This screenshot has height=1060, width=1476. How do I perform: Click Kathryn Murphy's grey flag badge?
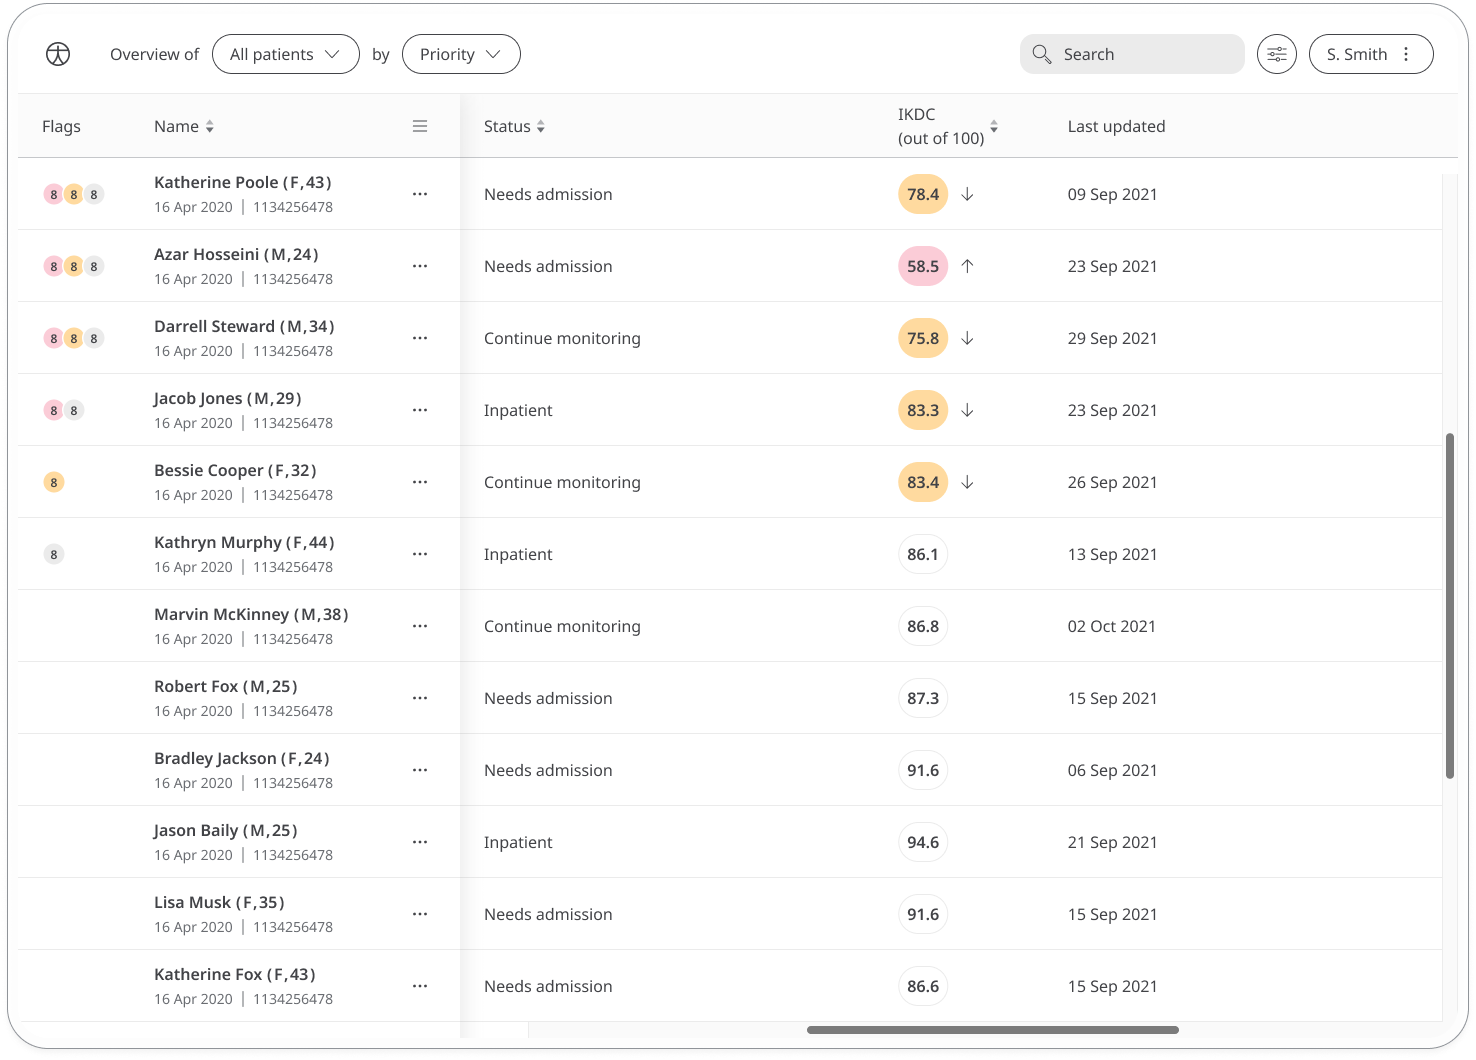tap(54, 554)
